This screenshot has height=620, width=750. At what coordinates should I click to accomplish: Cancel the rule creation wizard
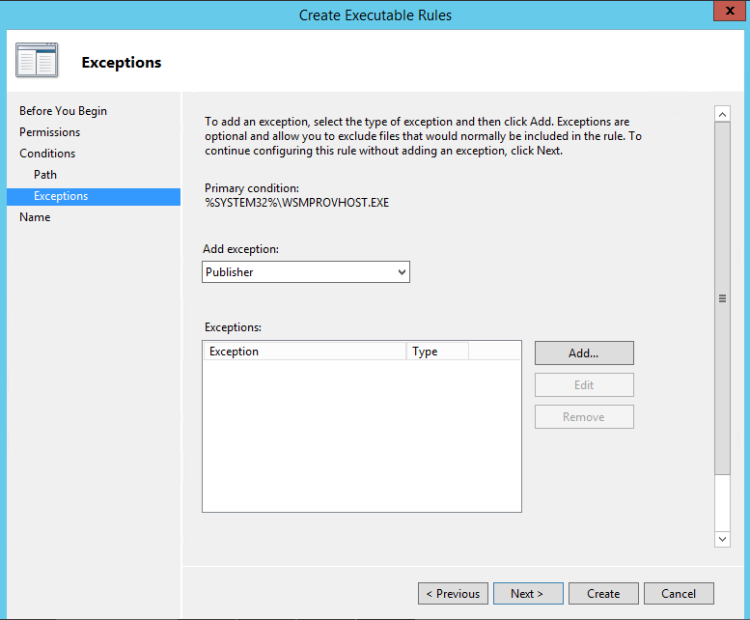tap(678, 593)
